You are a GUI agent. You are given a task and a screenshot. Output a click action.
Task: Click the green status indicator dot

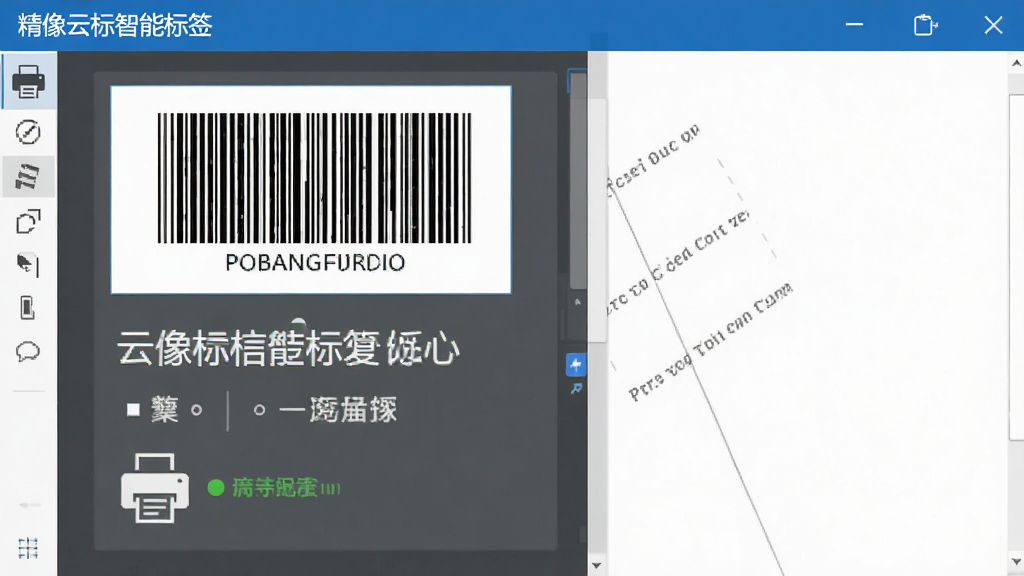point(216,488)
